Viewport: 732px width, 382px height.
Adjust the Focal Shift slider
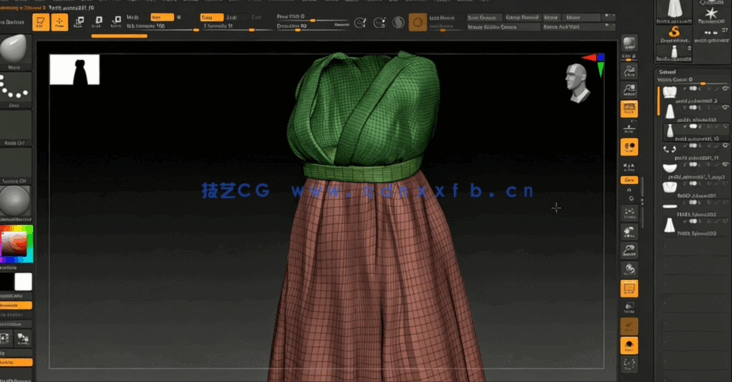pos(312,17)
